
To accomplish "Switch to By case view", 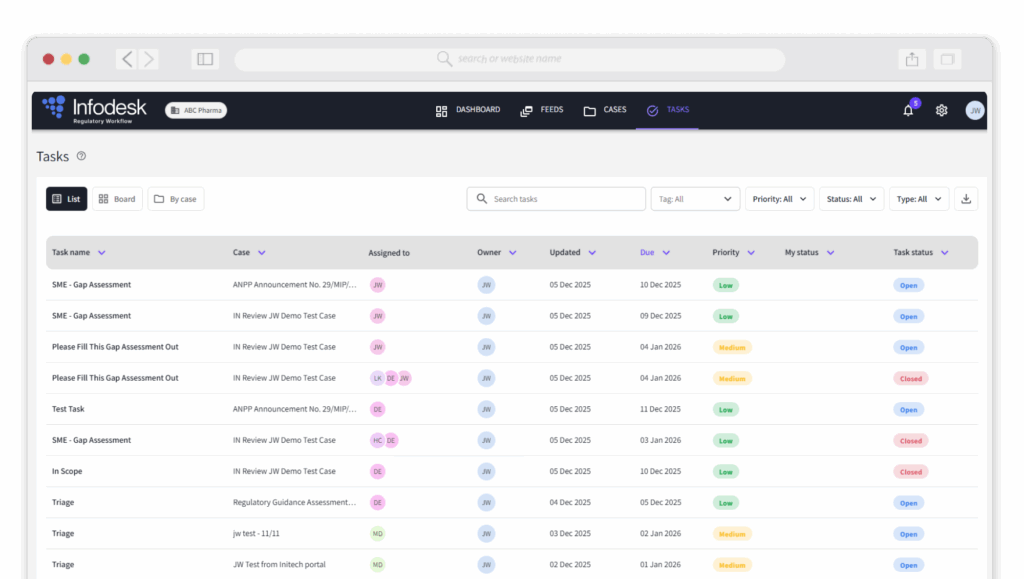I will [x=176, y=199].
